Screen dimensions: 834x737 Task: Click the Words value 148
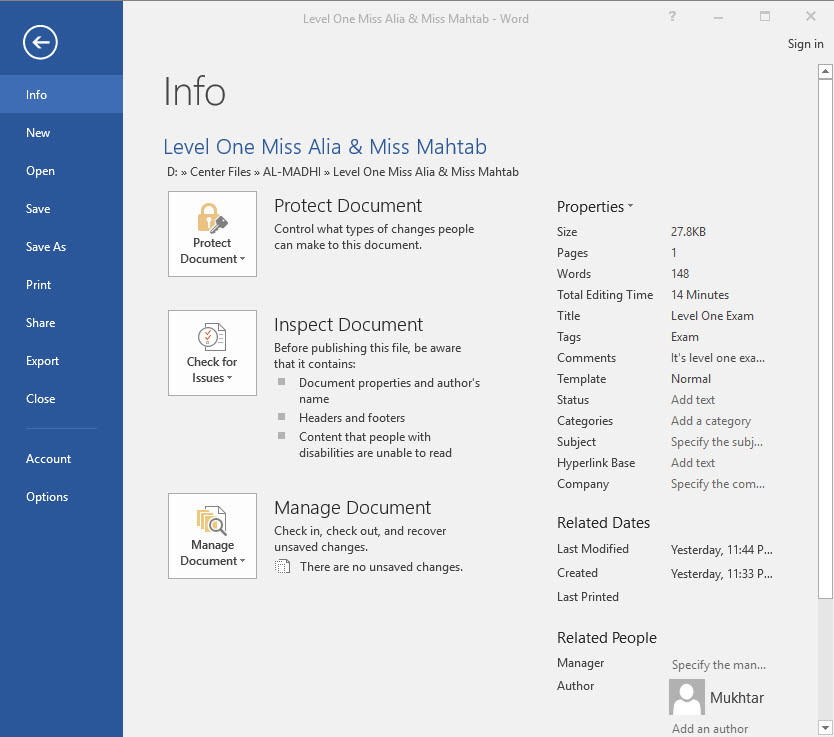tap(680, 274)
